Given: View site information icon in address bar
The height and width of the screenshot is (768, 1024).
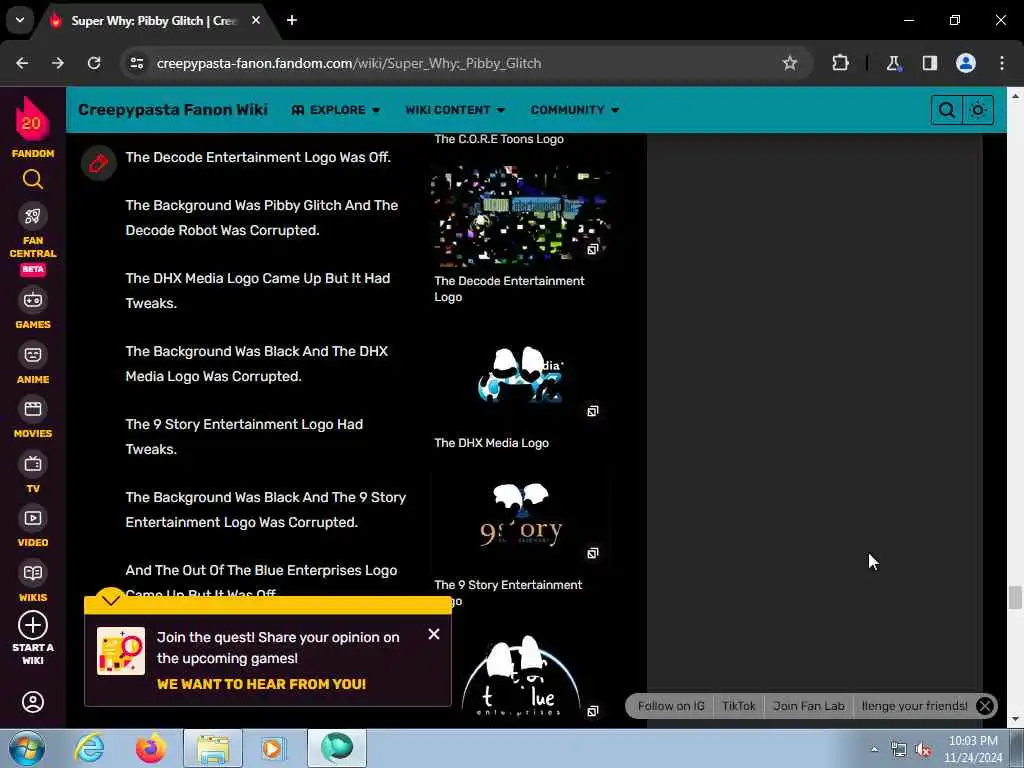Looking at the screenshot, I should [x=136, y=63].
